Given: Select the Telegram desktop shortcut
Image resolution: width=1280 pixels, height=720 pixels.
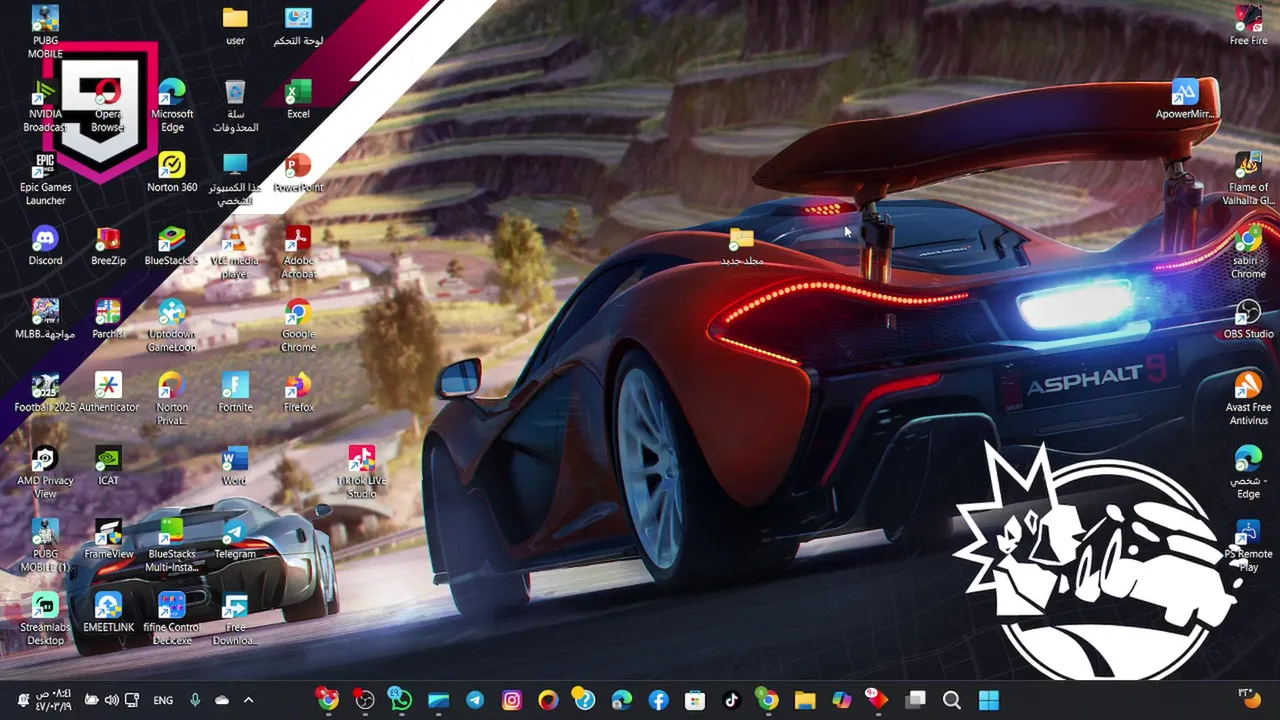Looking at the screenshot, I should click(x=235, y=539).
